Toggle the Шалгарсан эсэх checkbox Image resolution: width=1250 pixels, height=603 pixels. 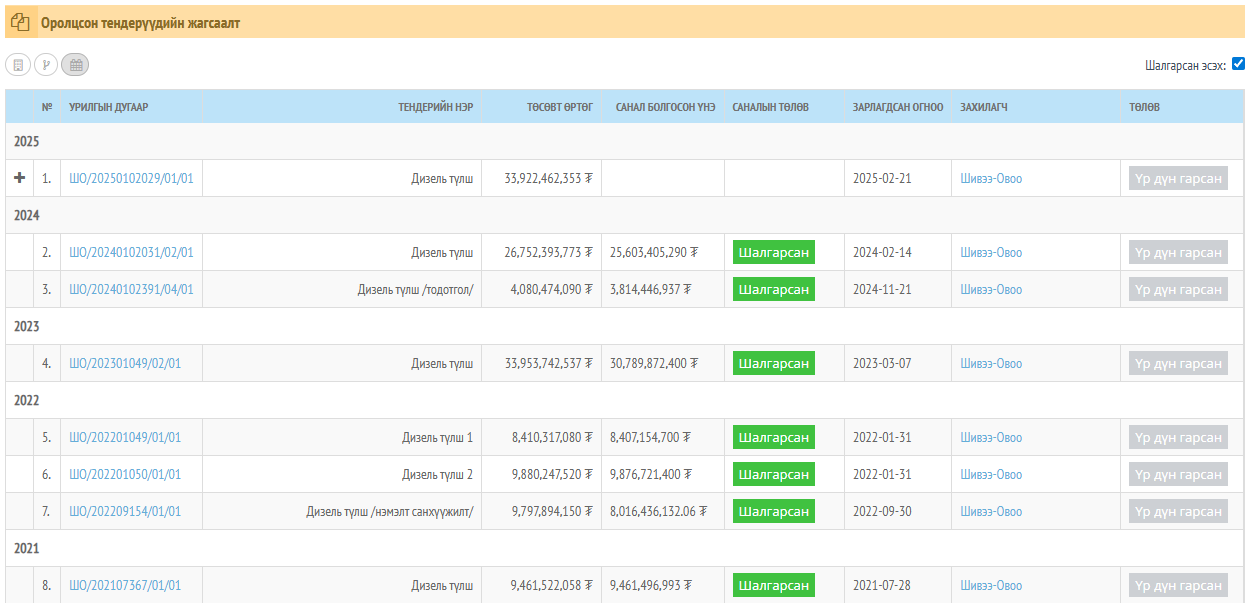click(x=1238, y=64)
